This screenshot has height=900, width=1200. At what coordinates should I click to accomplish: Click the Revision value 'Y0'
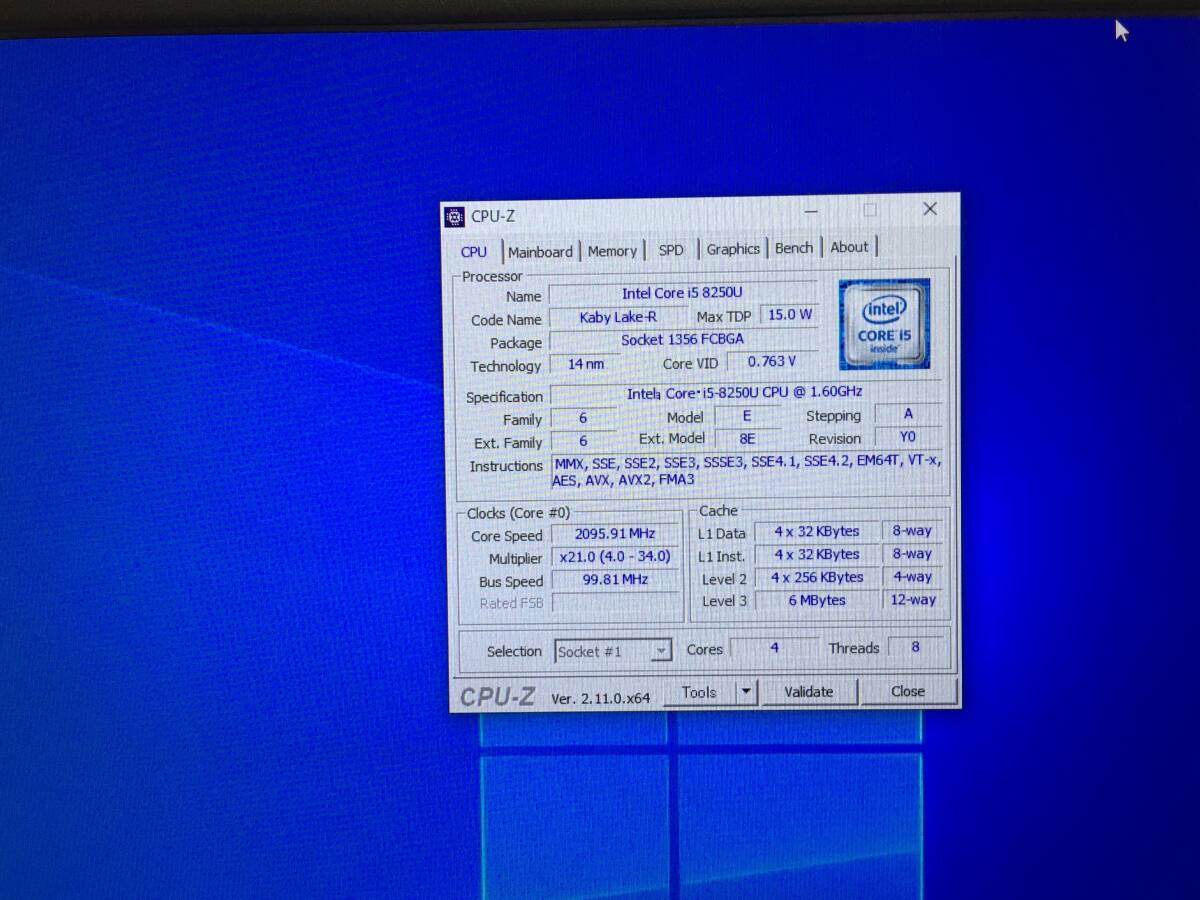pyautogui.click(x=907, y=436)
